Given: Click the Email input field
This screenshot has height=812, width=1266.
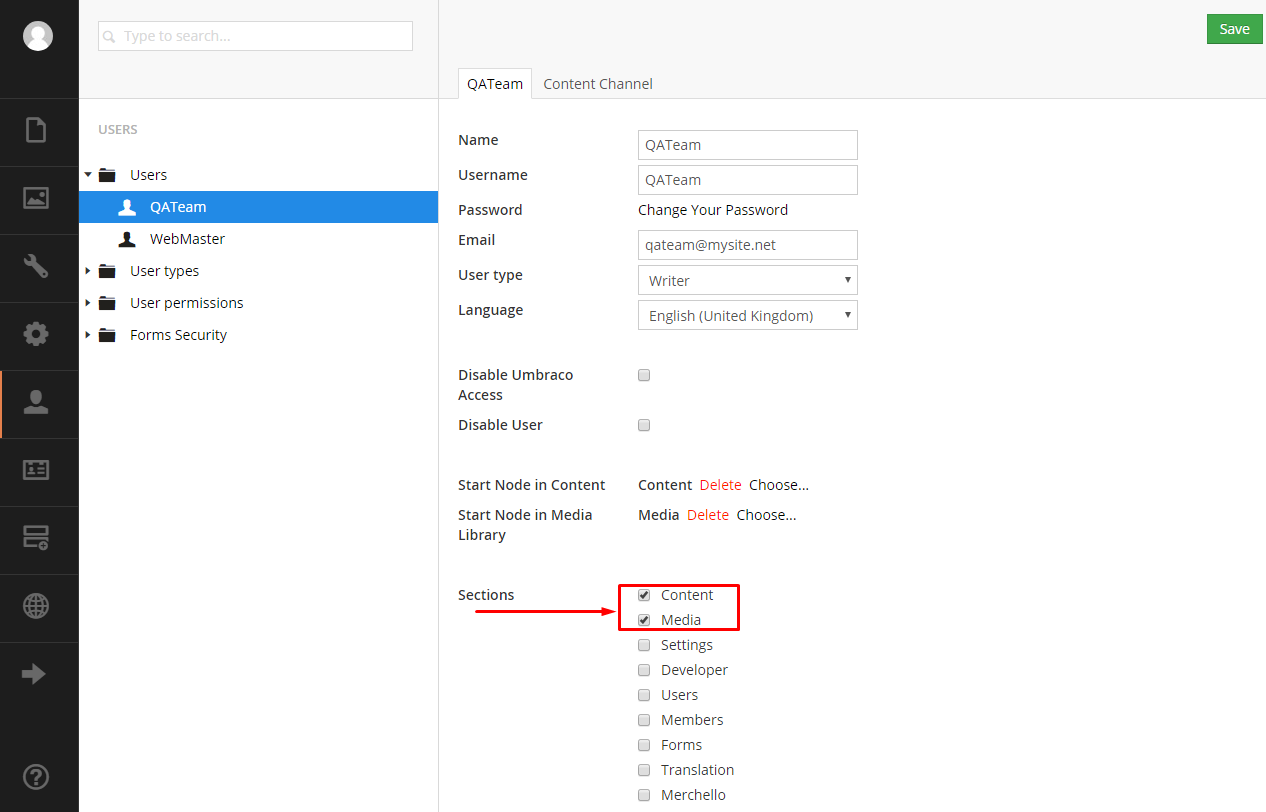Looking at the screenshot, I should [747, 245].
